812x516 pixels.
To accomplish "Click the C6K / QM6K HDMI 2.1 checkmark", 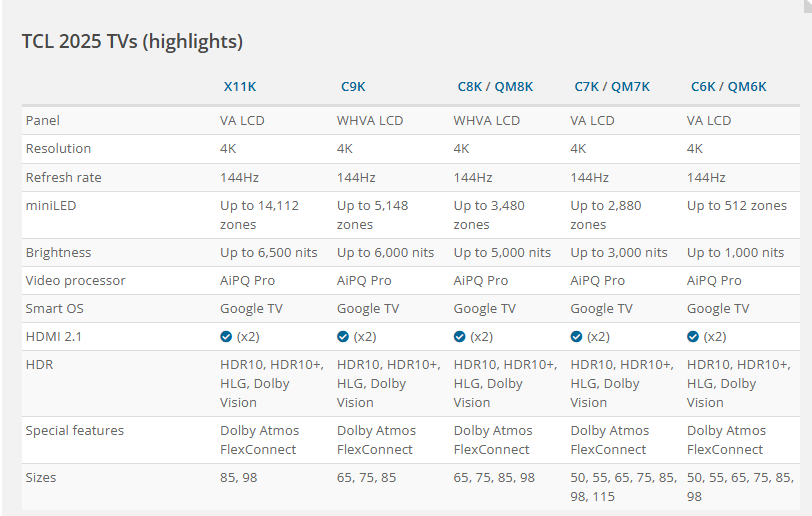I will click(693, 337).
